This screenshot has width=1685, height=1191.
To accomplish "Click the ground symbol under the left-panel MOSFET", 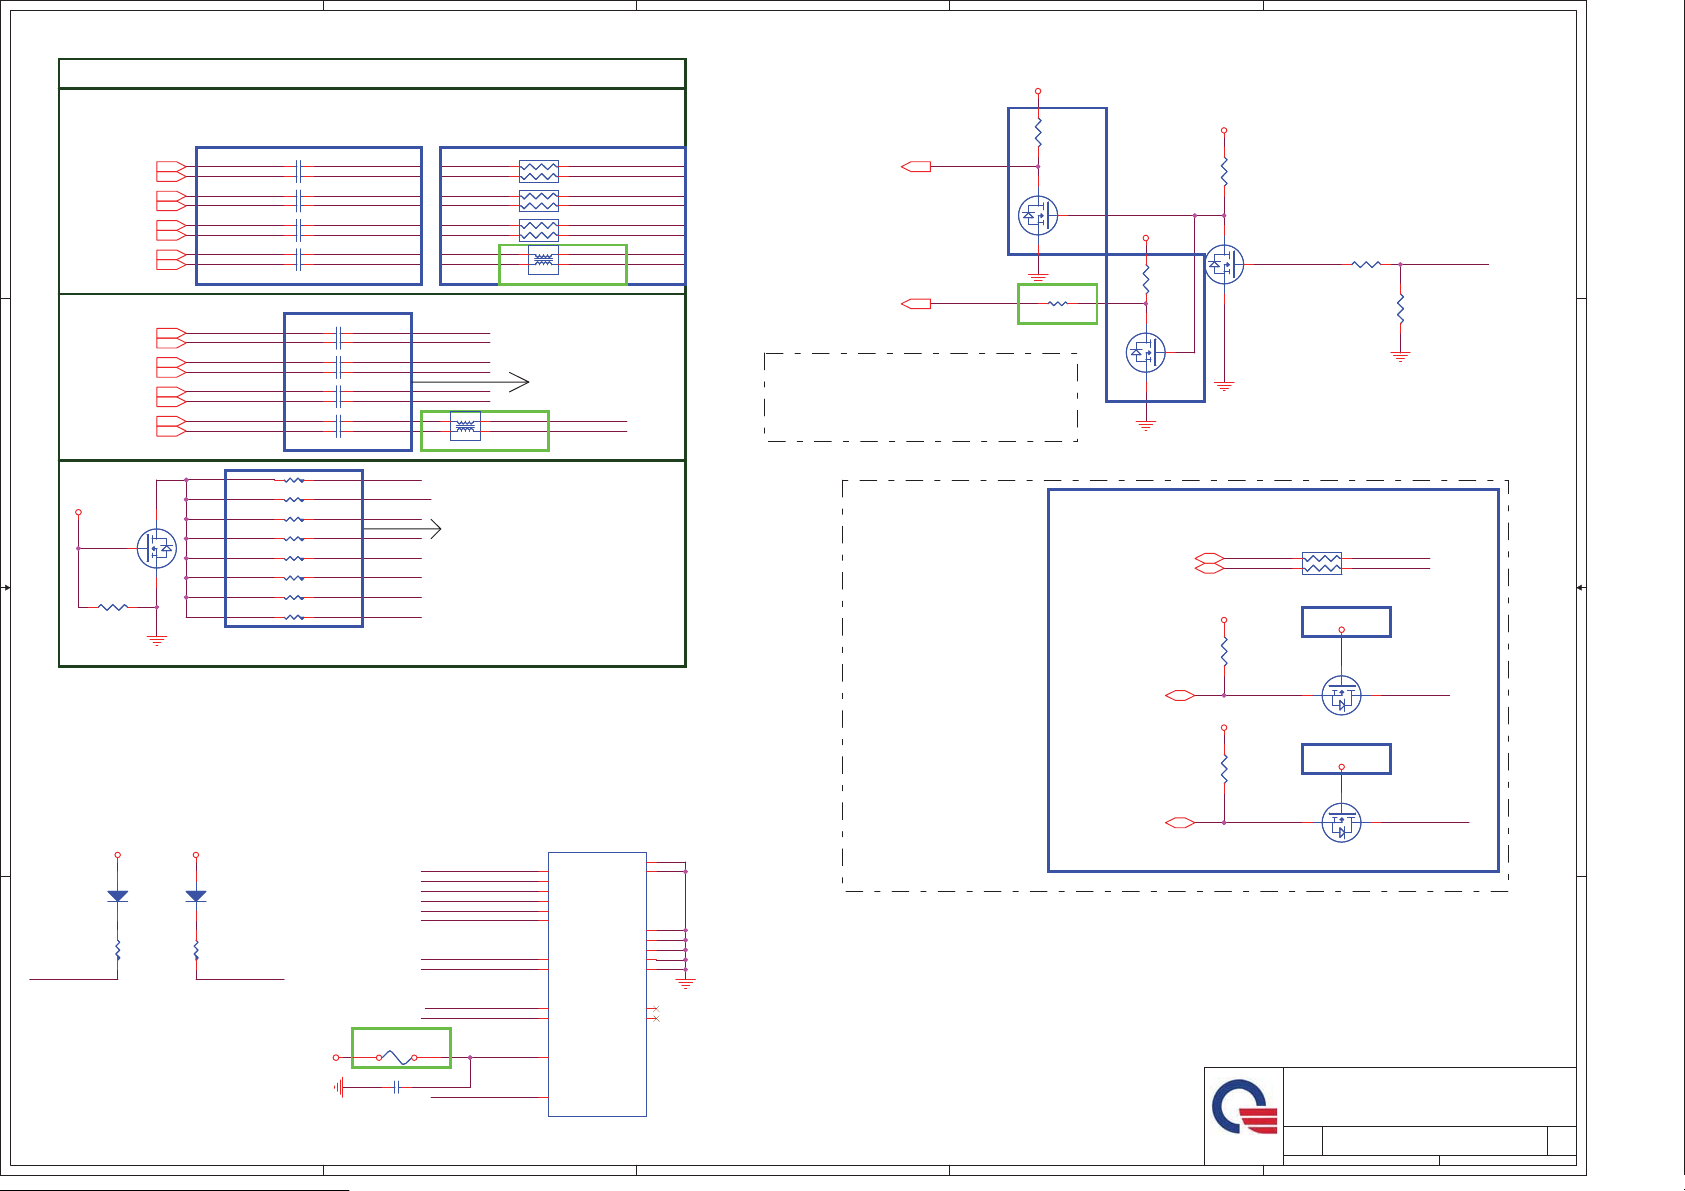I will (157, 640).
